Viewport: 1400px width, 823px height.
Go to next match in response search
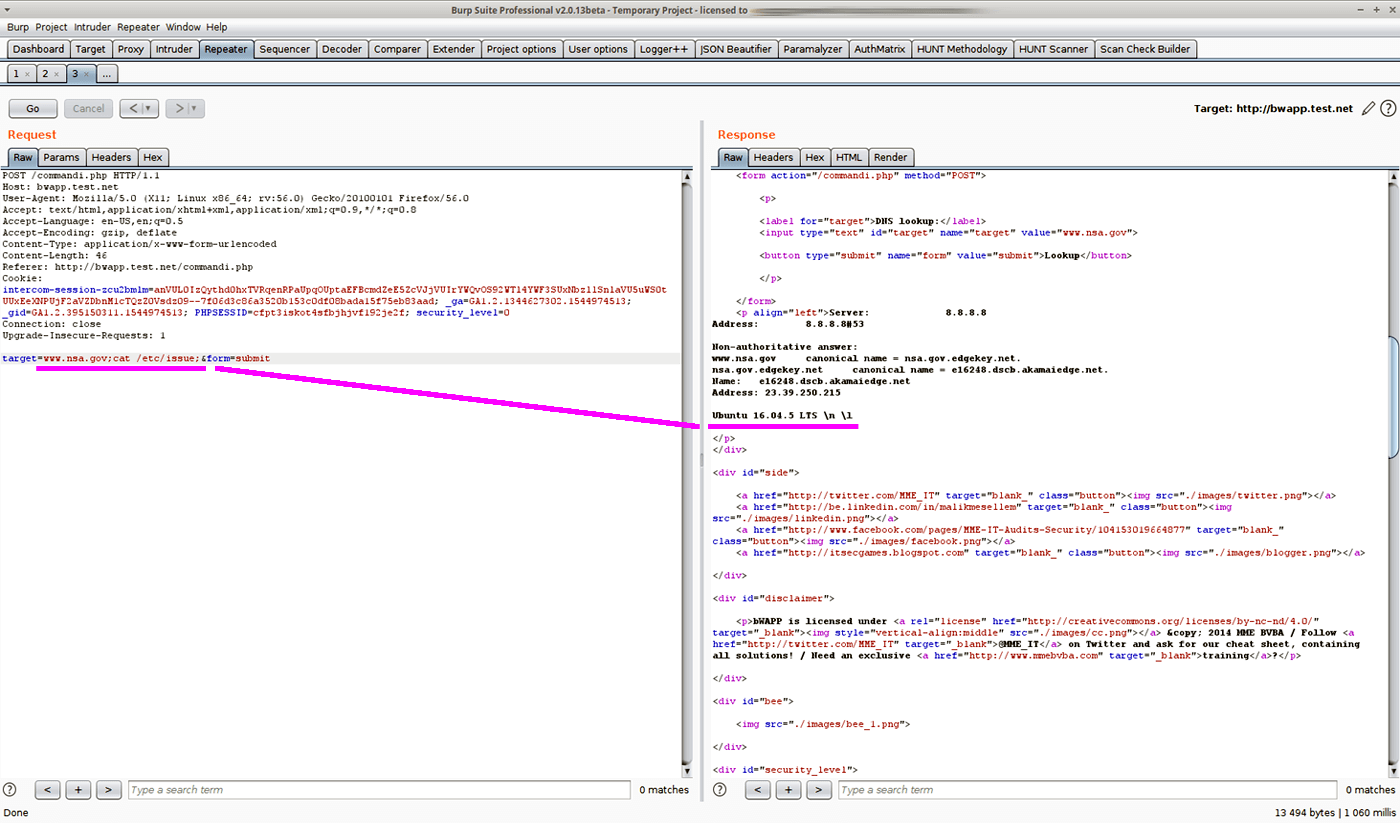pos(819,790)
